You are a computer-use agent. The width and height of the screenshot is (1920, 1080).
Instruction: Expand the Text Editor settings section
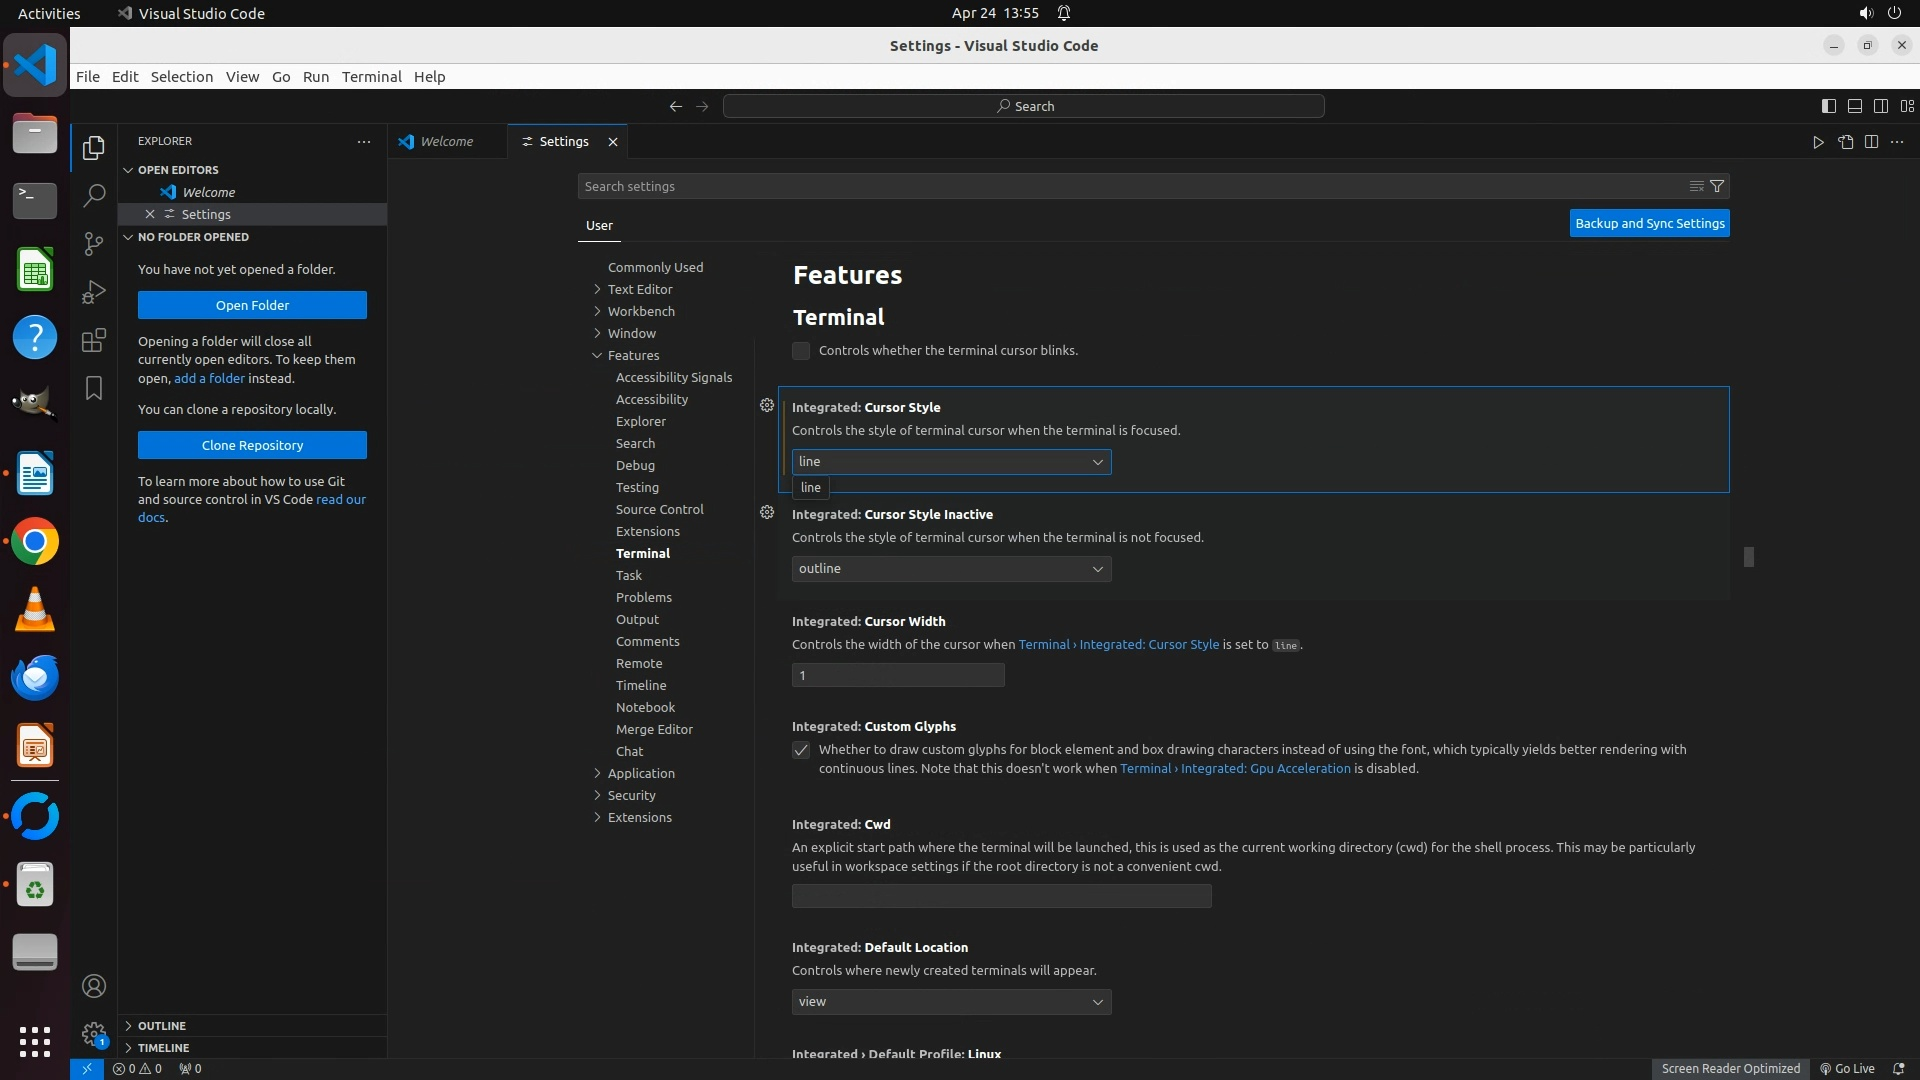click(x=640, y=289)
